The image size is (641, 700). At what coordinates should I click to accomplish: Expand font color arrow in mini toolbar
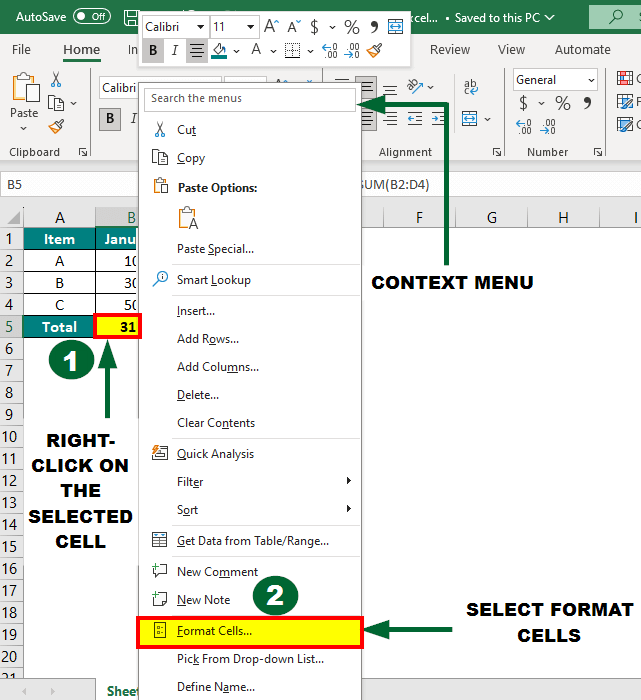(273, 51)
